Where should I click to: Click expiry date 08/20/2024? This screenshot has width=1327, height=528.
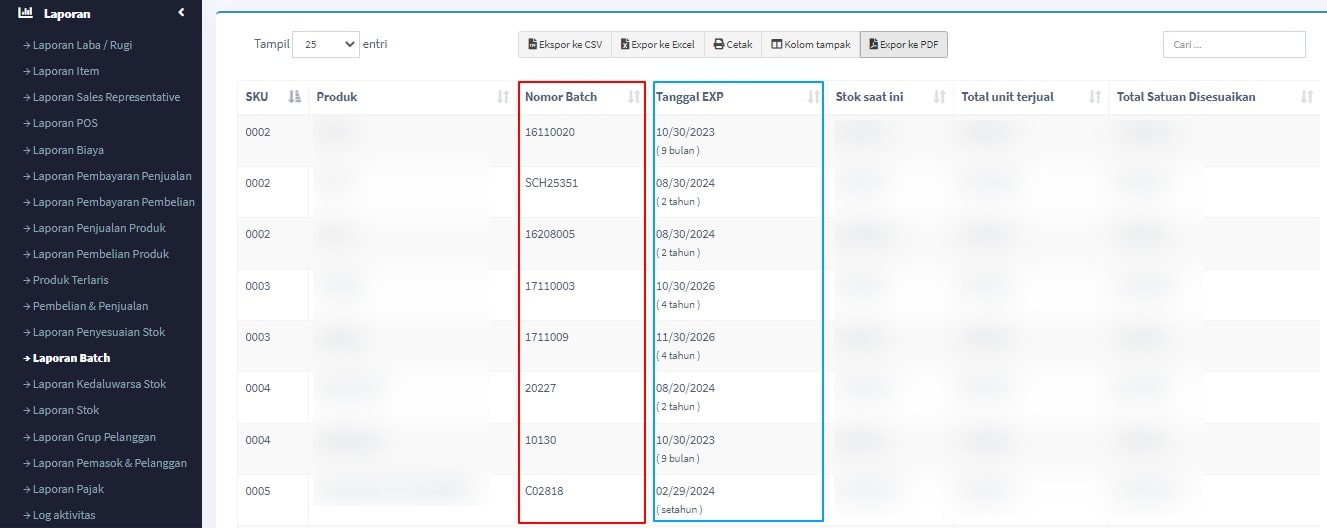tap(686, 388)
